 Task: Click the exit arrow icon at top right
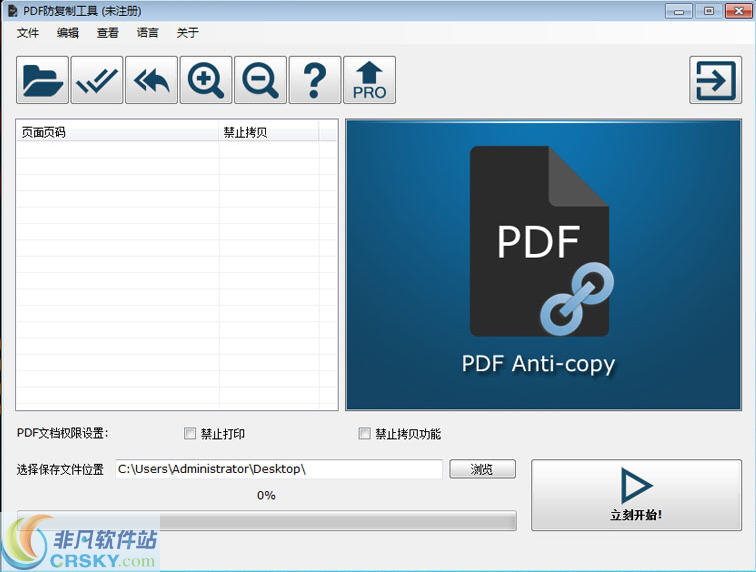click(x=716, y=80)
